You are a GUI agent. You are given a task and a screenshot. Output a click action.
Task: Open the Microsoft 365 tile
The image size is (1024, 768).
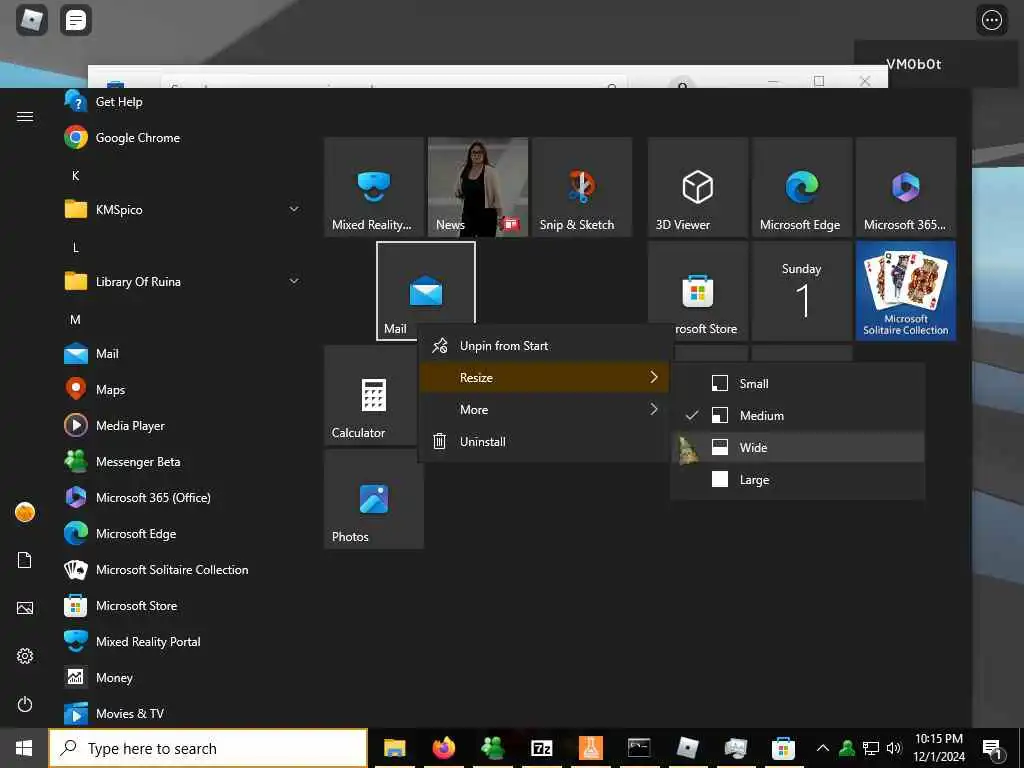coord(906,187)
